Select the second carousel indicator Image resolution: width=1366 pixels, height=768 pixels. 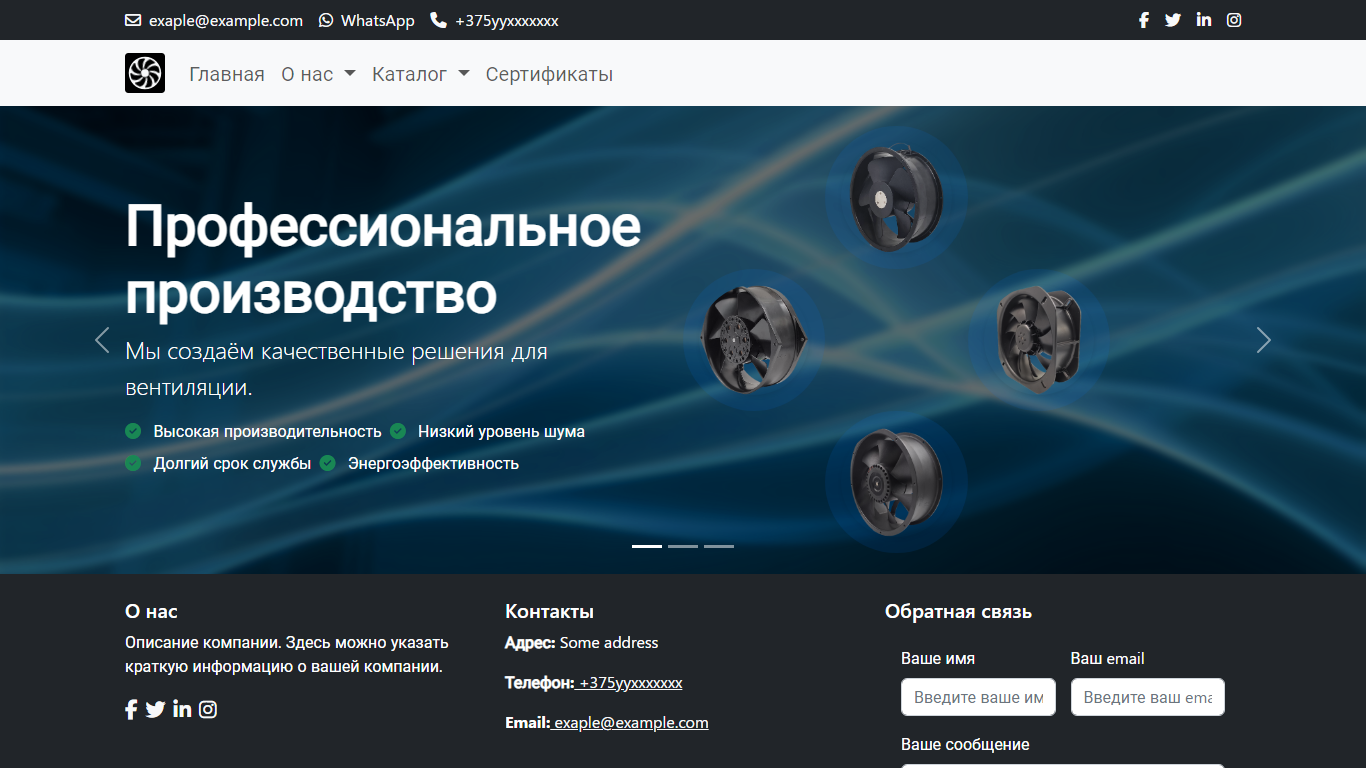click(683, 546)
